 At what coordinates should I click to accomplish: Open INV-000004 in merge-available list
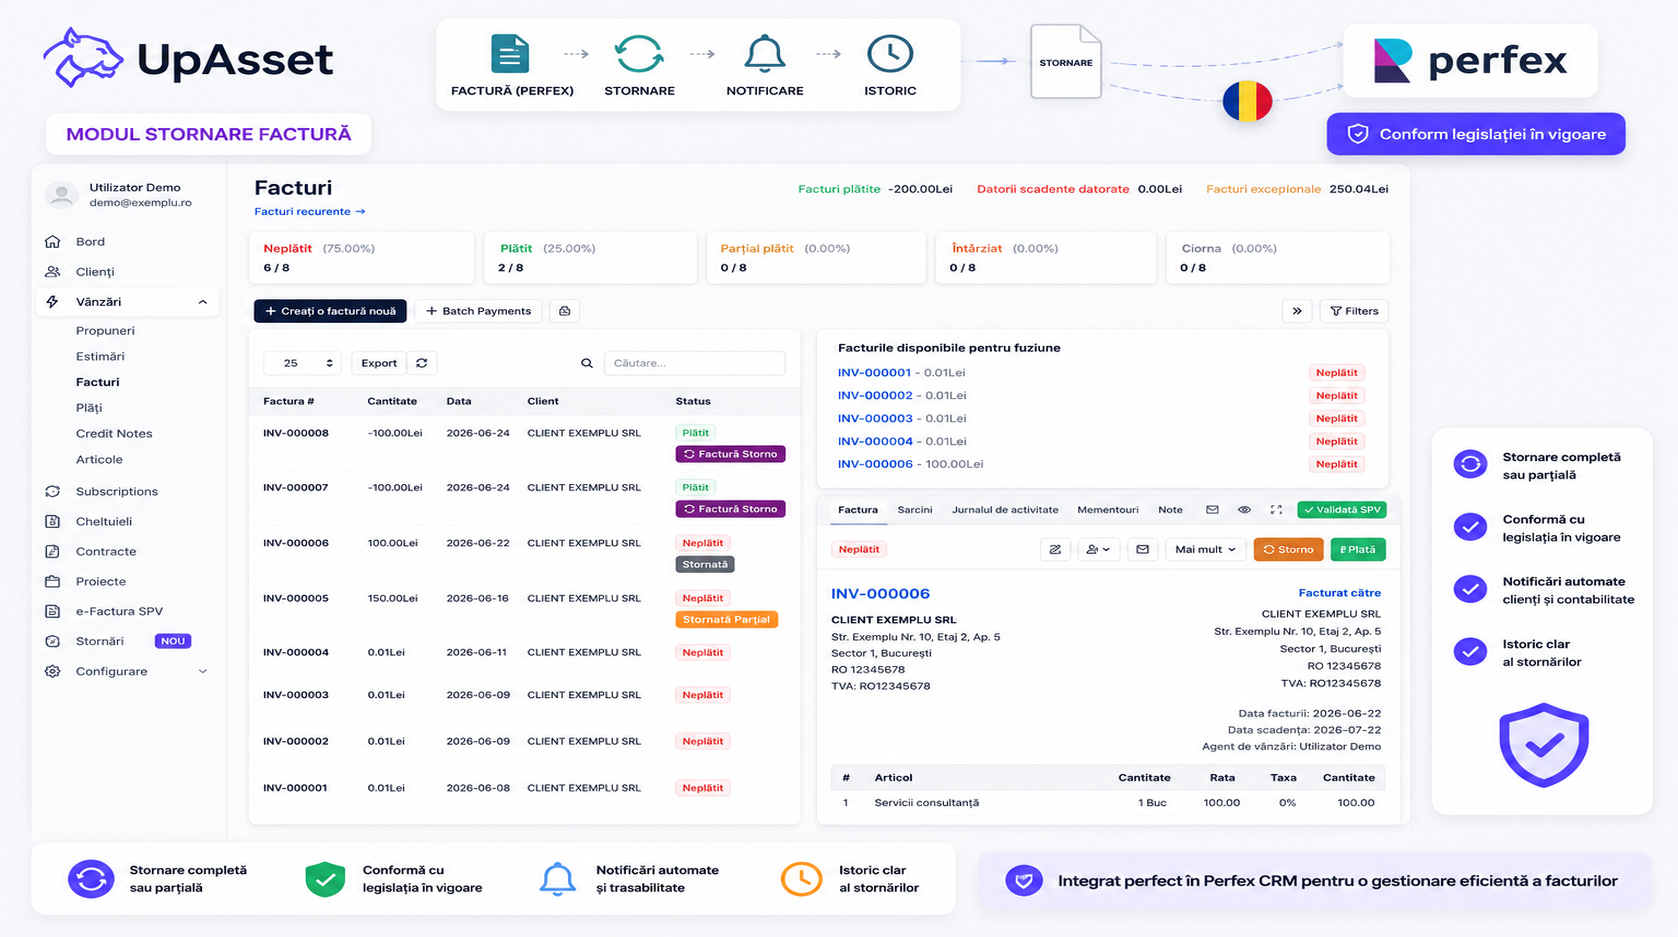[x=875, y=441]
